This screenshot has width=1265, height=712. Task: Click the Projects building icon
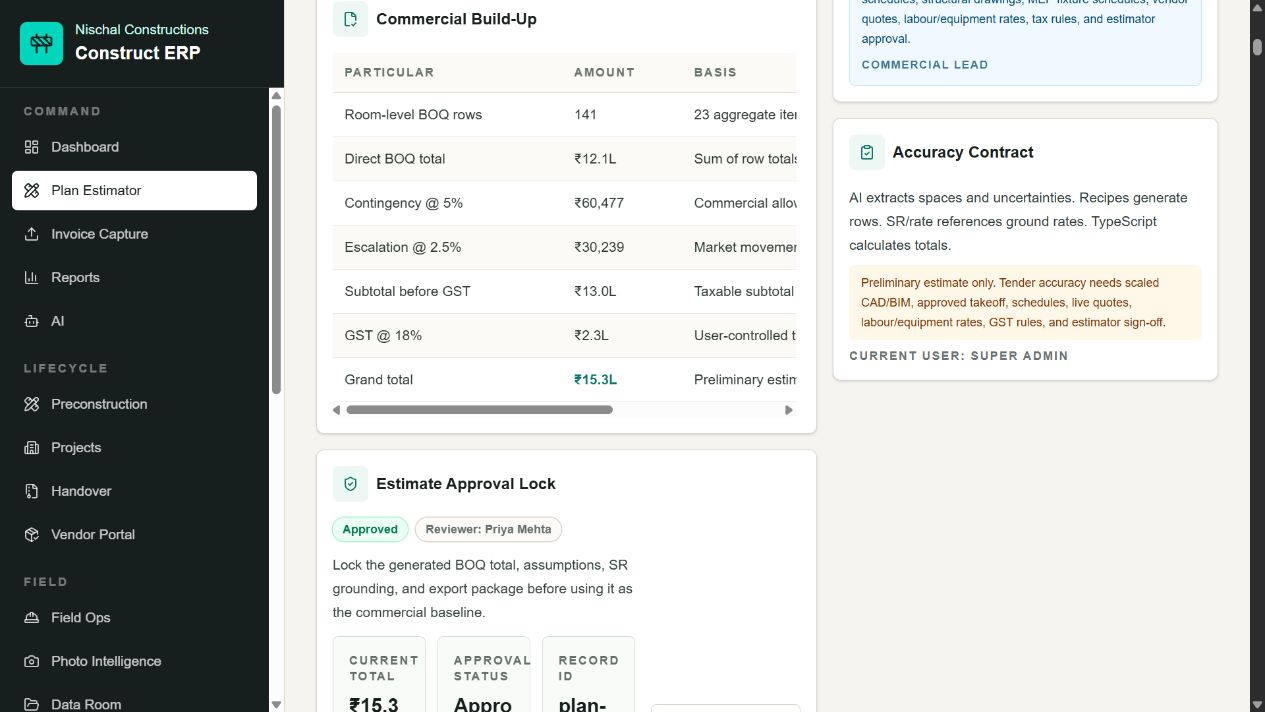(x=31, y=447)
